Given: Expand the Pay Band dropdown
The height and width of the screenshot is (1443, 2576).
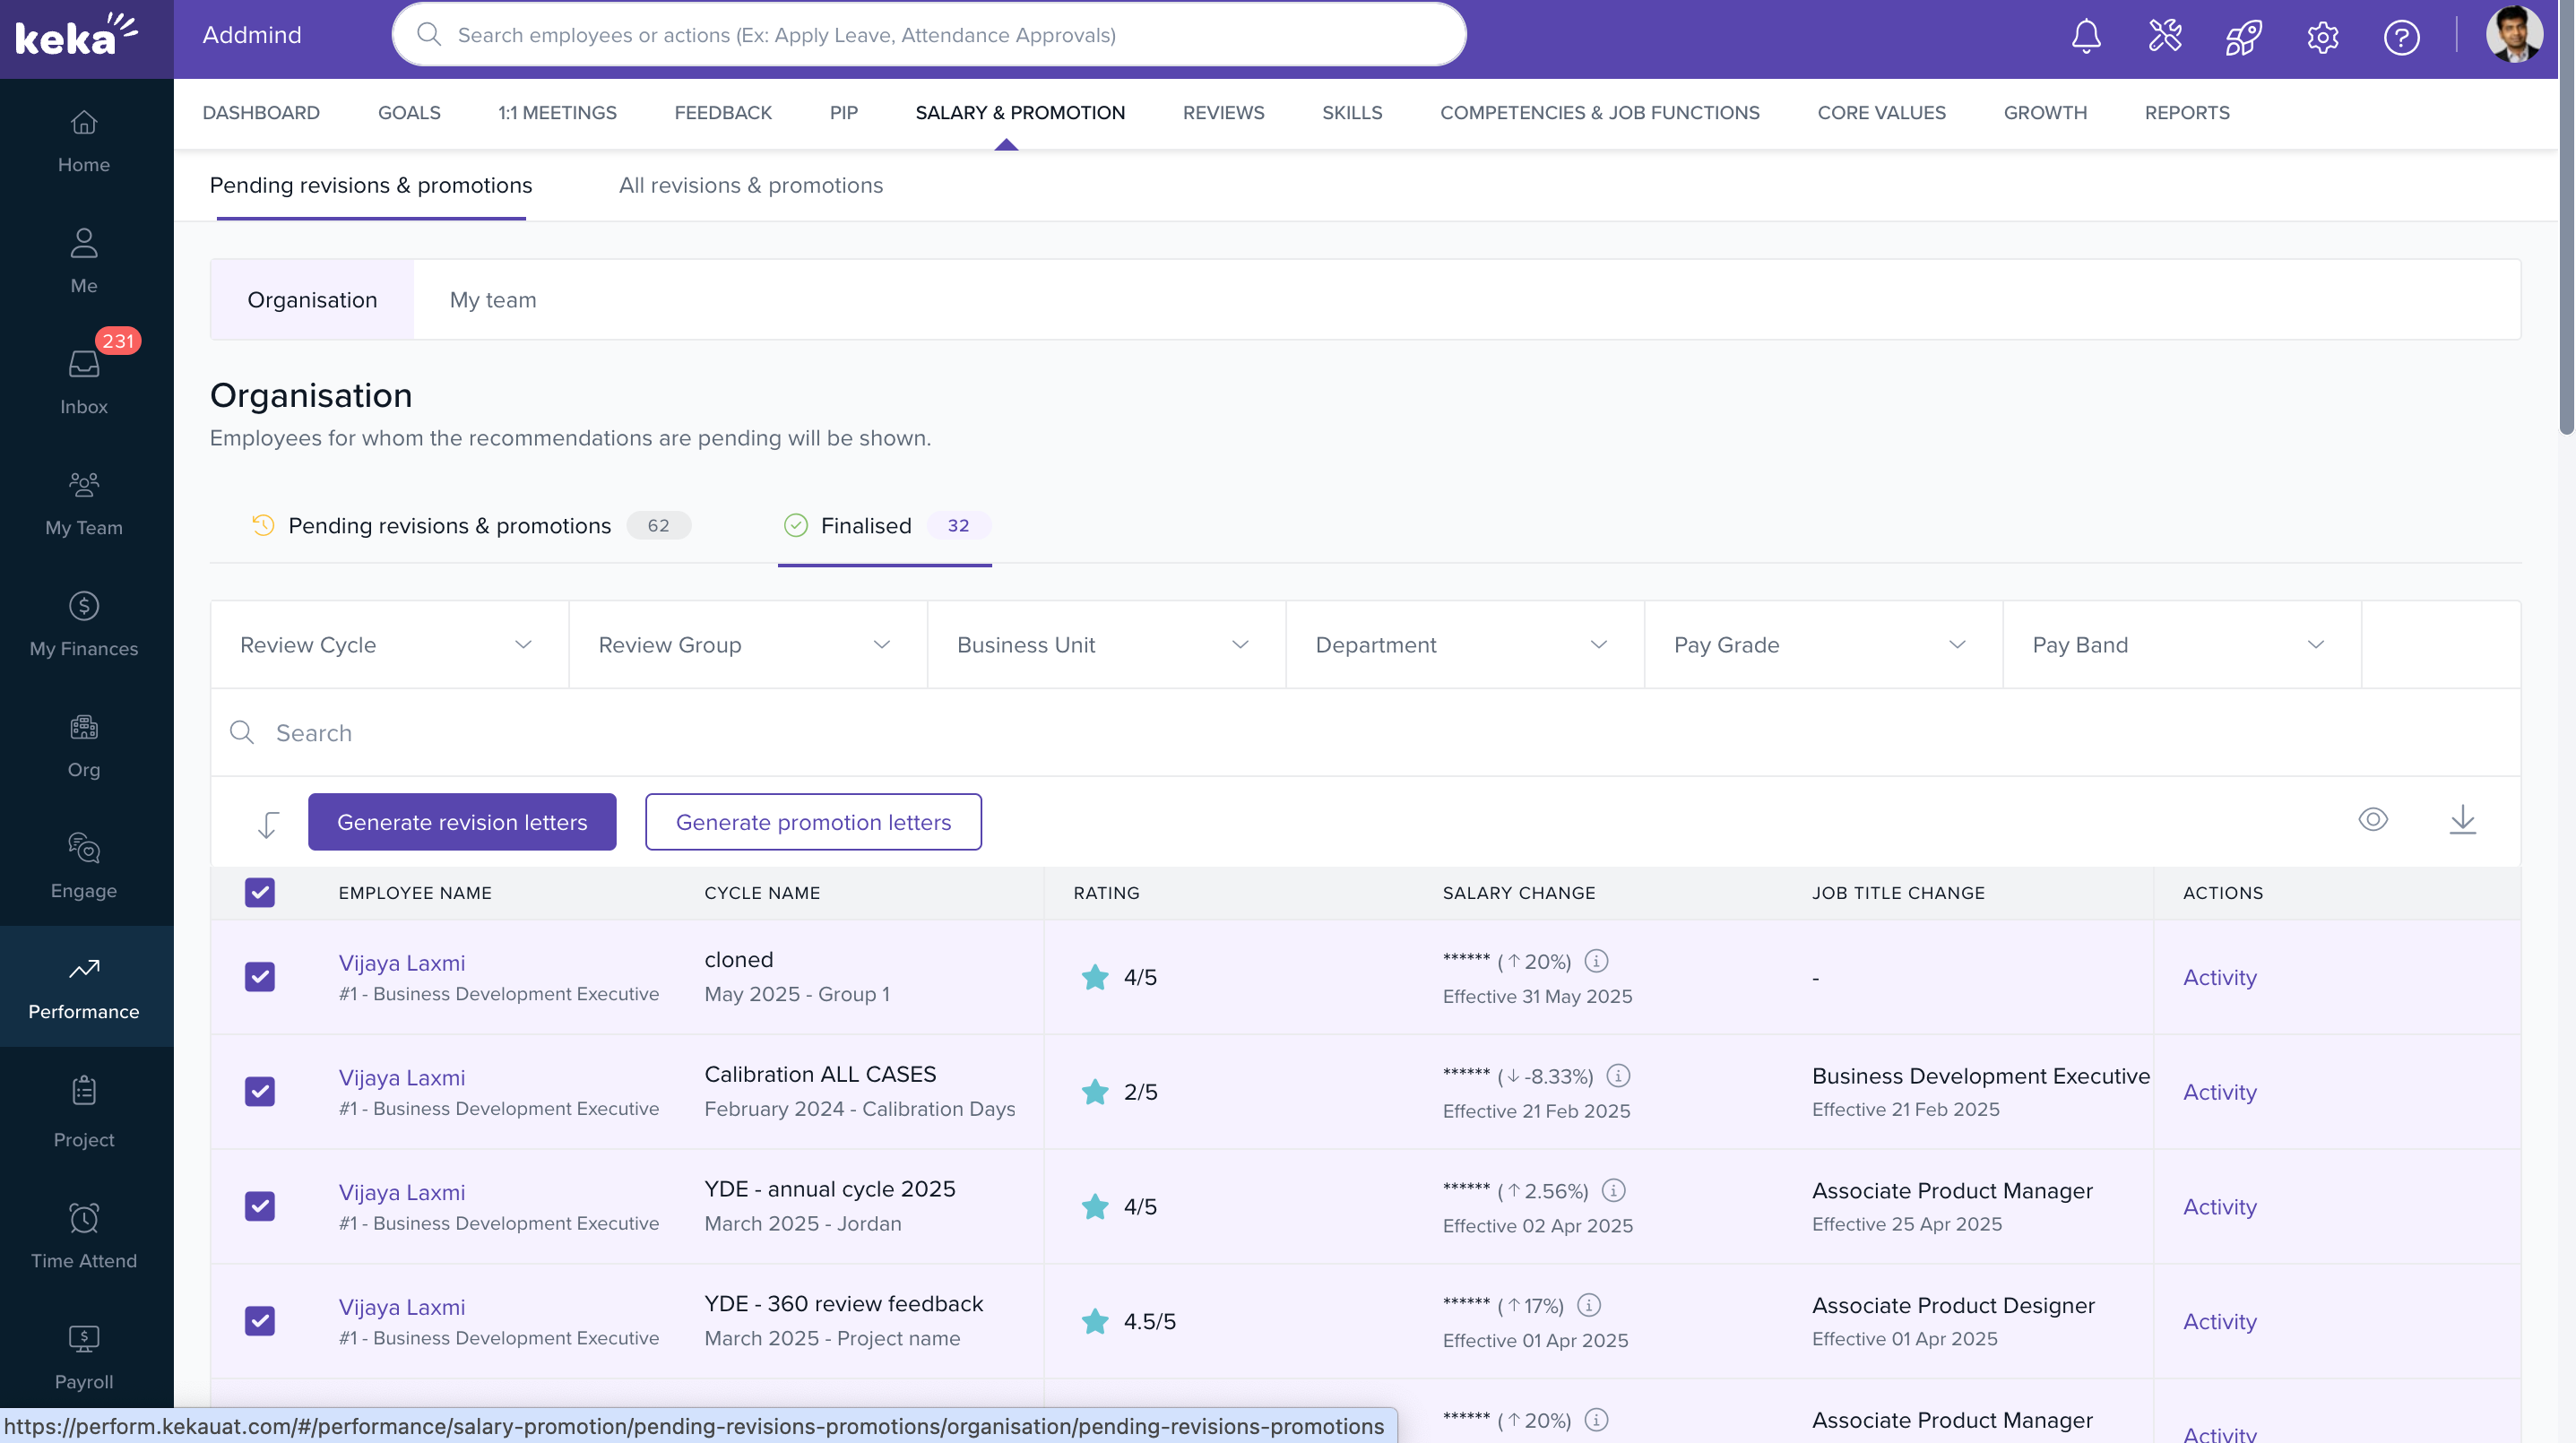Looking at the screenshot, I should [x=2180, y=645].
